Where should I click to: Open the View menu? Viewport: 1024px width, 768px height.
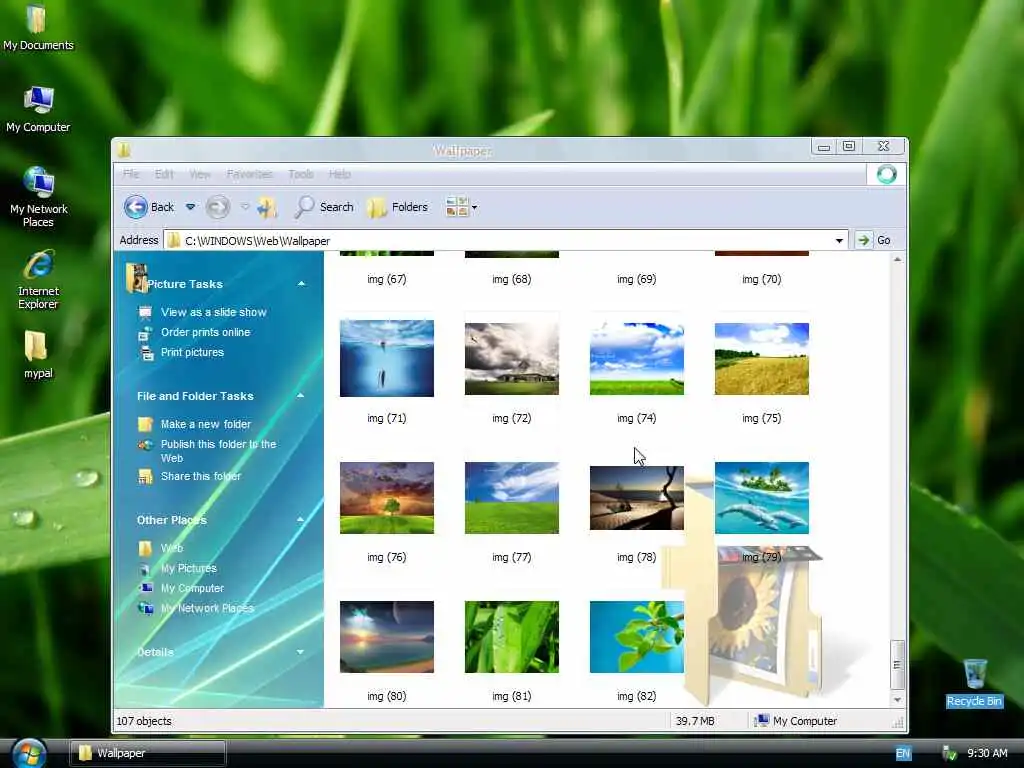pyautogui.click(x=200, y=174)
